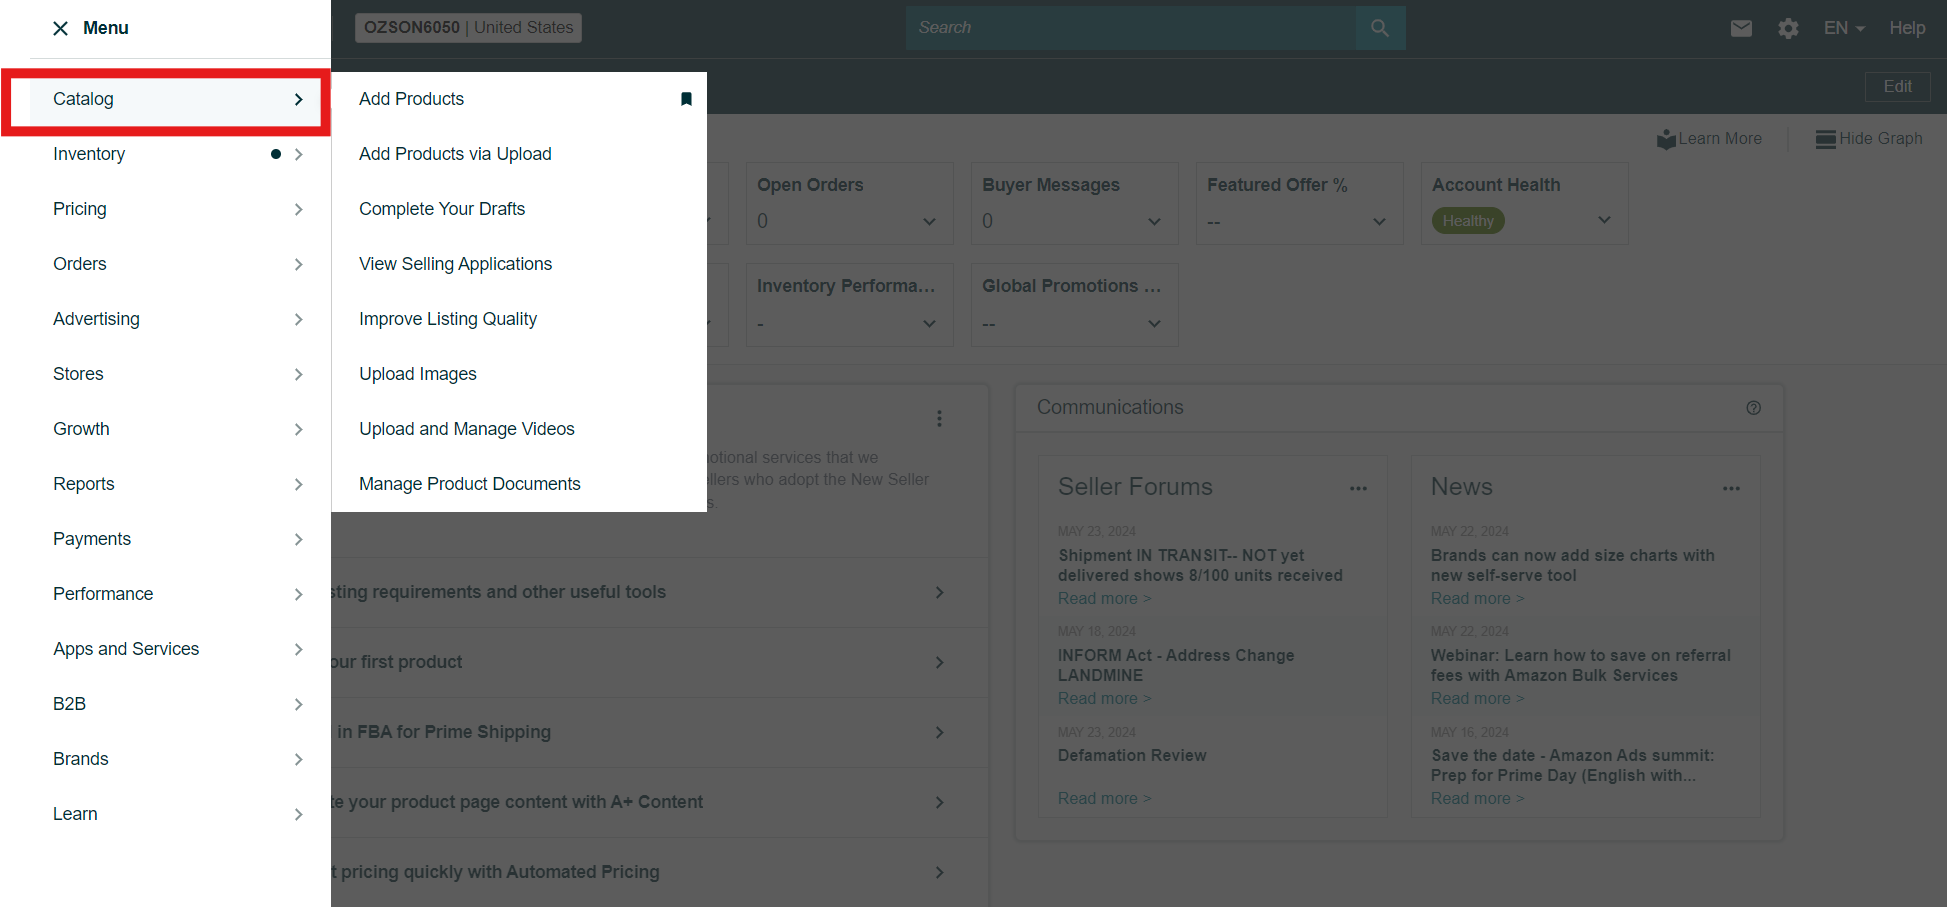Open the Communications help question icon
This screenshot has width=1947, height=907.
pos(1753,408)
